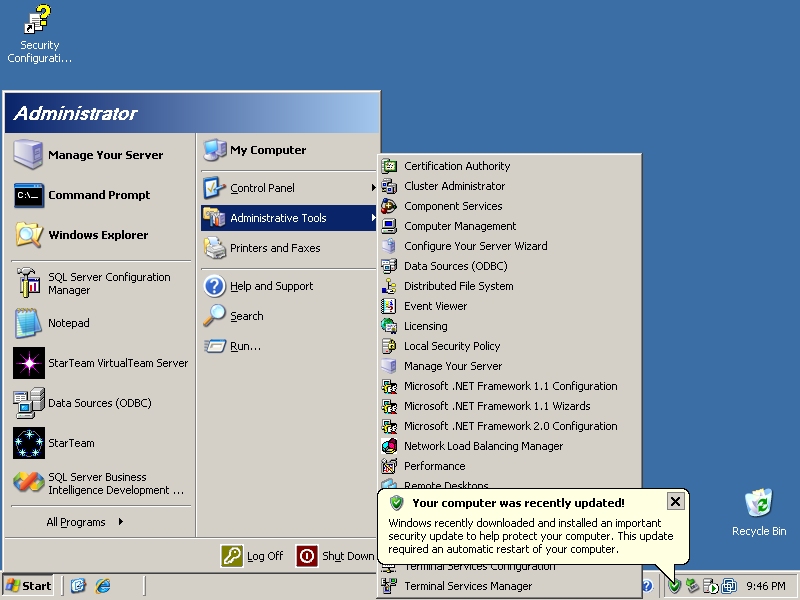Open Security Configuration desktop shortcut icon
This screenshot has width=800, height=600.
click(x=39, y=20)
